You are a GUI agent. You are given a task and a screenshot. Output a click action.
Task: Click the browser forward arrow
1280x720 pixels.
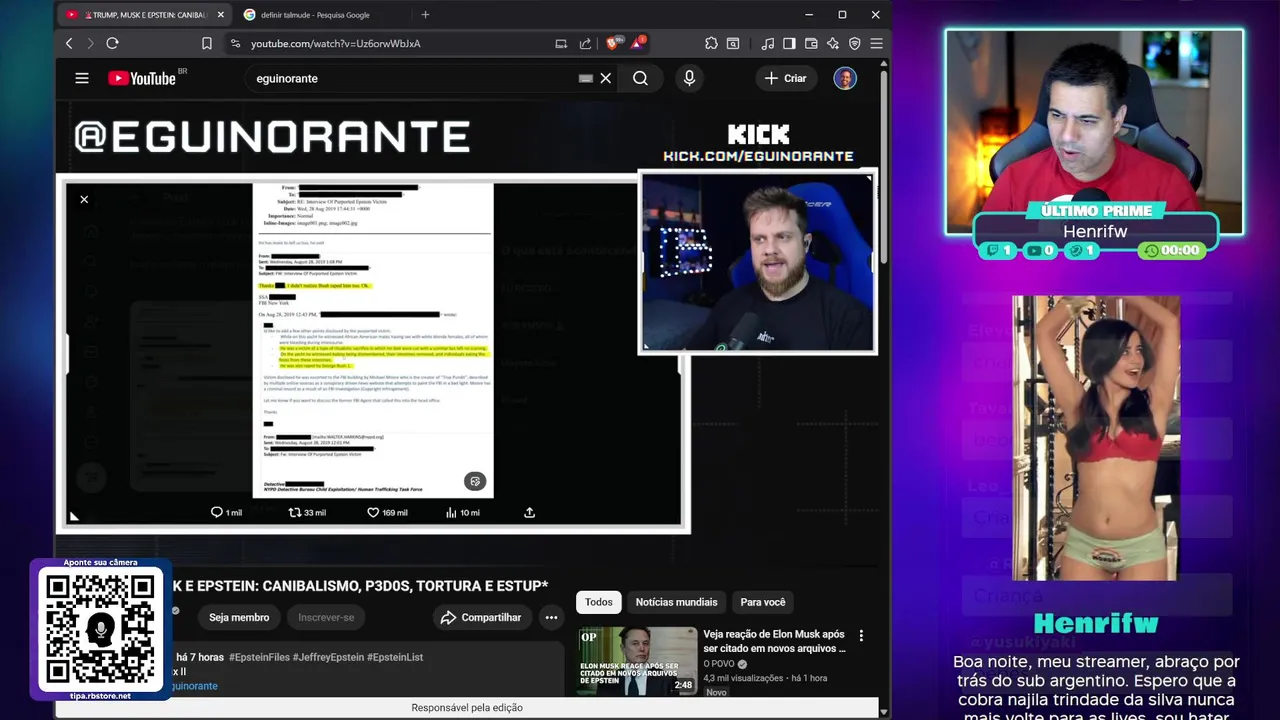click(90, 43)
